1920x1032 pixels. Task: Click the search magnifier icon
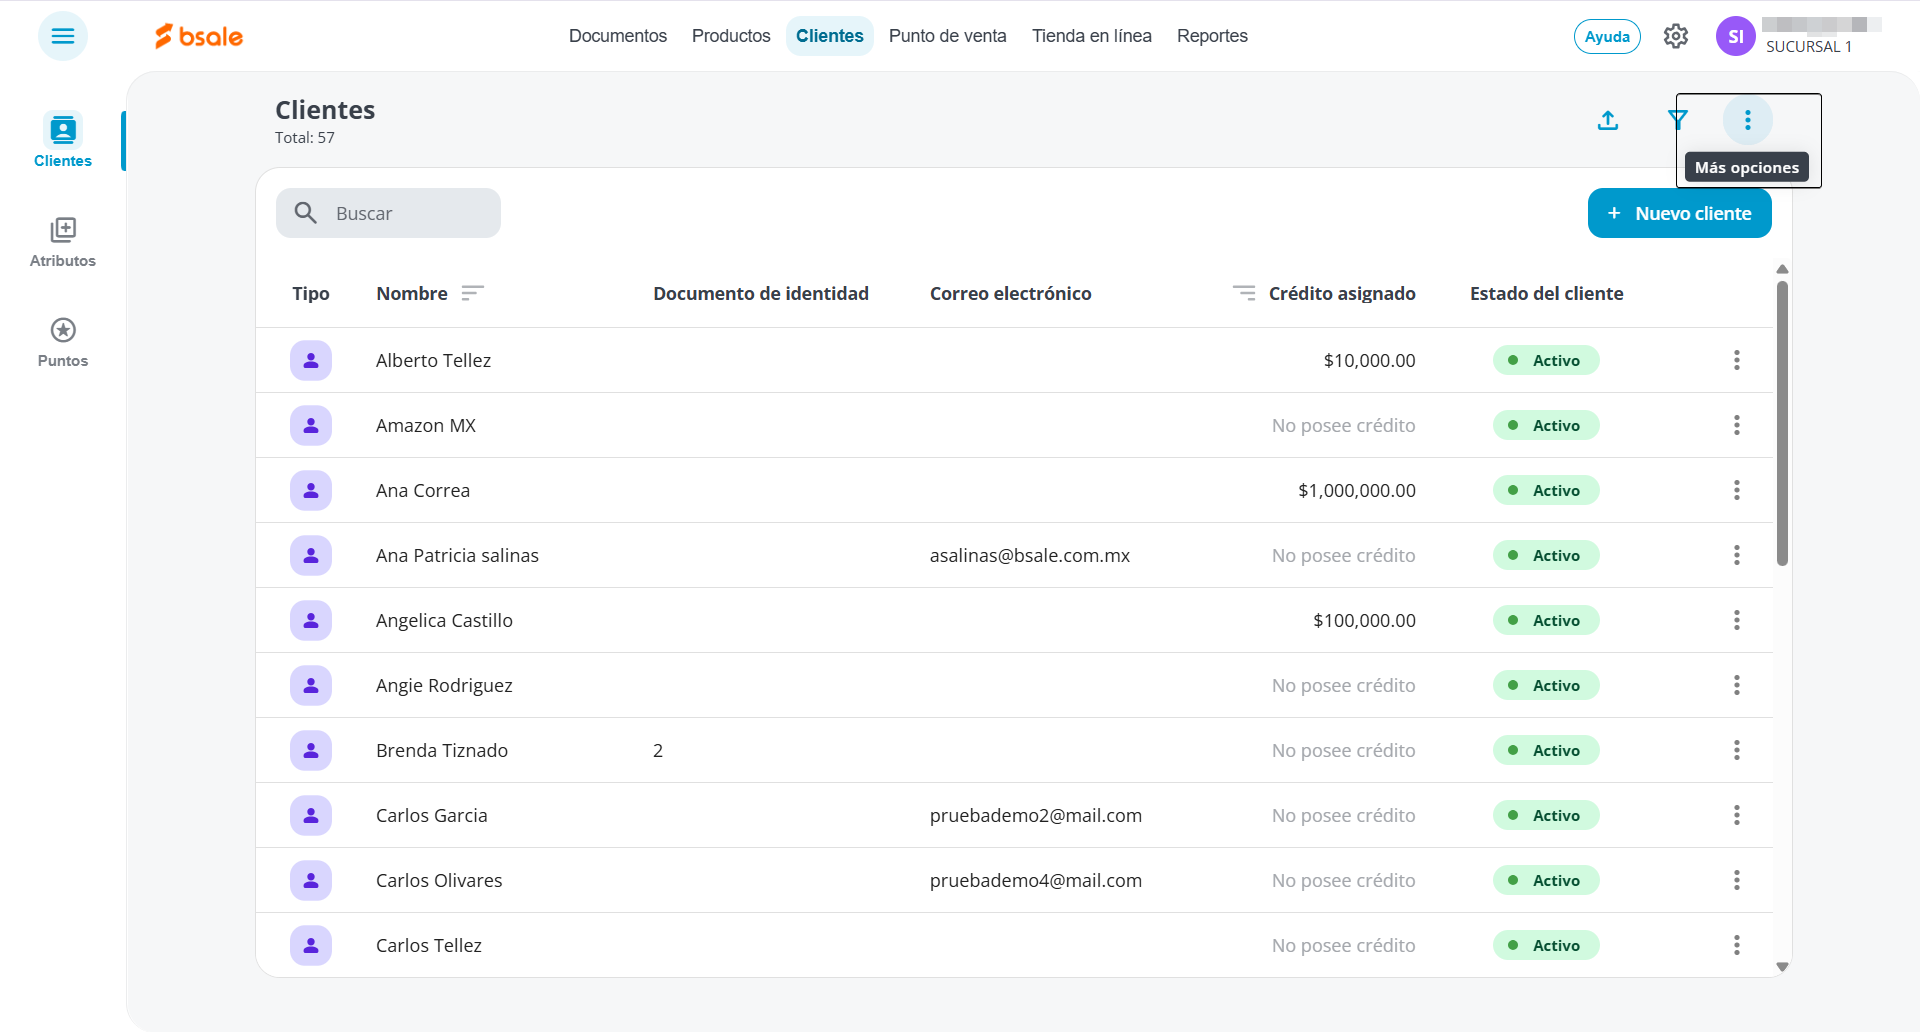[306, 213]
